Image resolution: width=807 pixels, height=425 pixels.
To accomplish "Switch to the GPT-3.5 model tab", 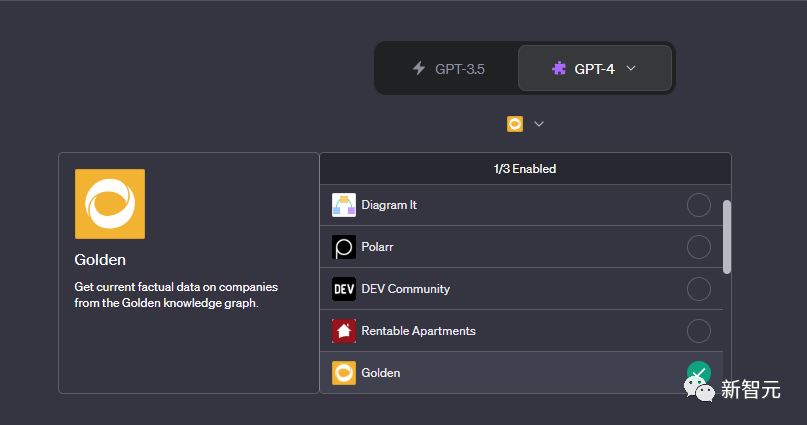I will (x=448, y=69).
